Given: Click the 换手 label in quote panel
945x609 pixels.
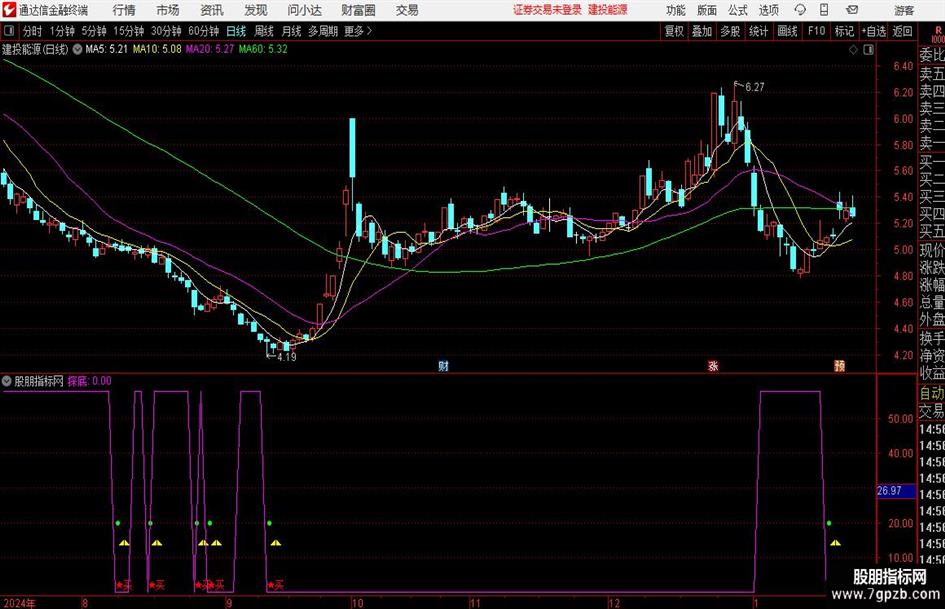Looking at the screenshot, I should (x=932, y=338).
